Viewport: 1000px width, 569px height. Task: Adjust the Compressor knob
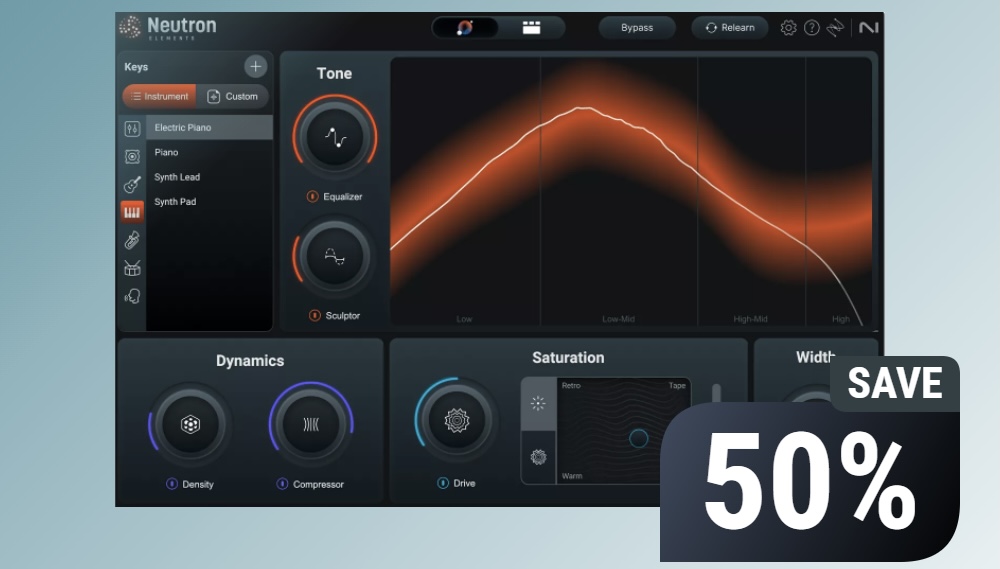click(x=311, y=424)
